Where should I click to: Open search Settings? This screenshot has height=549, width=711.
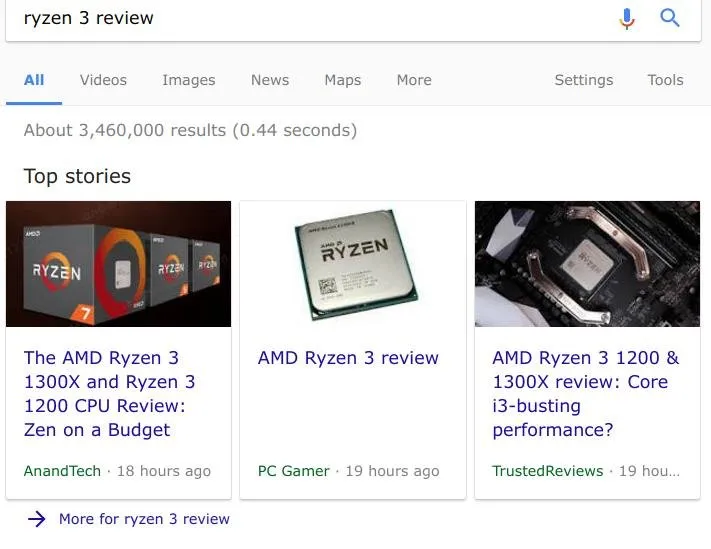coord(584,80)
